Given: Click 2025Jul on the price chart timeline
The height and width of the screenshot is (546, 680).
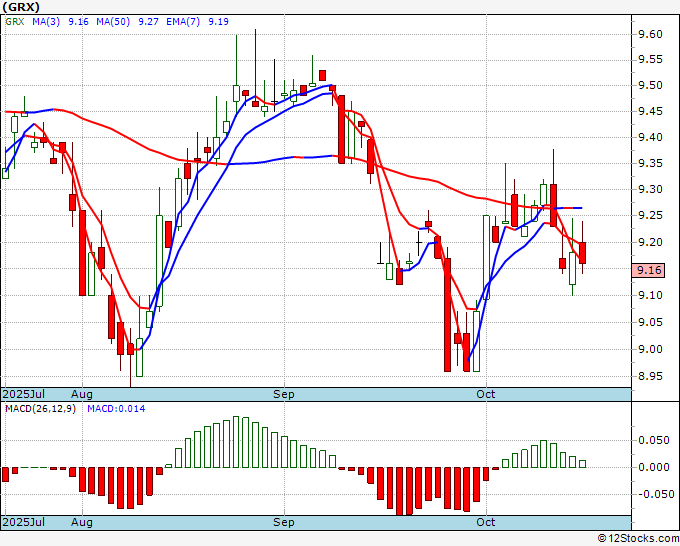Looking at the screenshot, I should 24,394.
